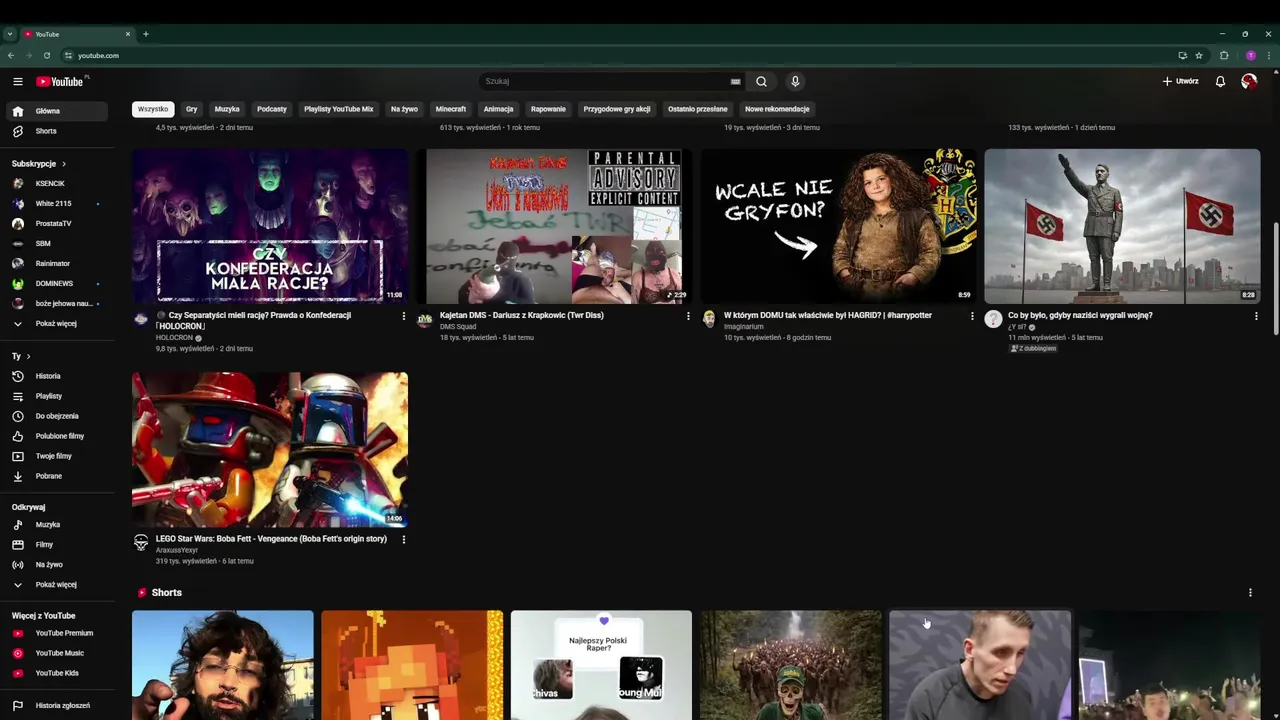Open Do obejrzenia watch later
Screen dimensions: 1280x720
pos(55,416)
